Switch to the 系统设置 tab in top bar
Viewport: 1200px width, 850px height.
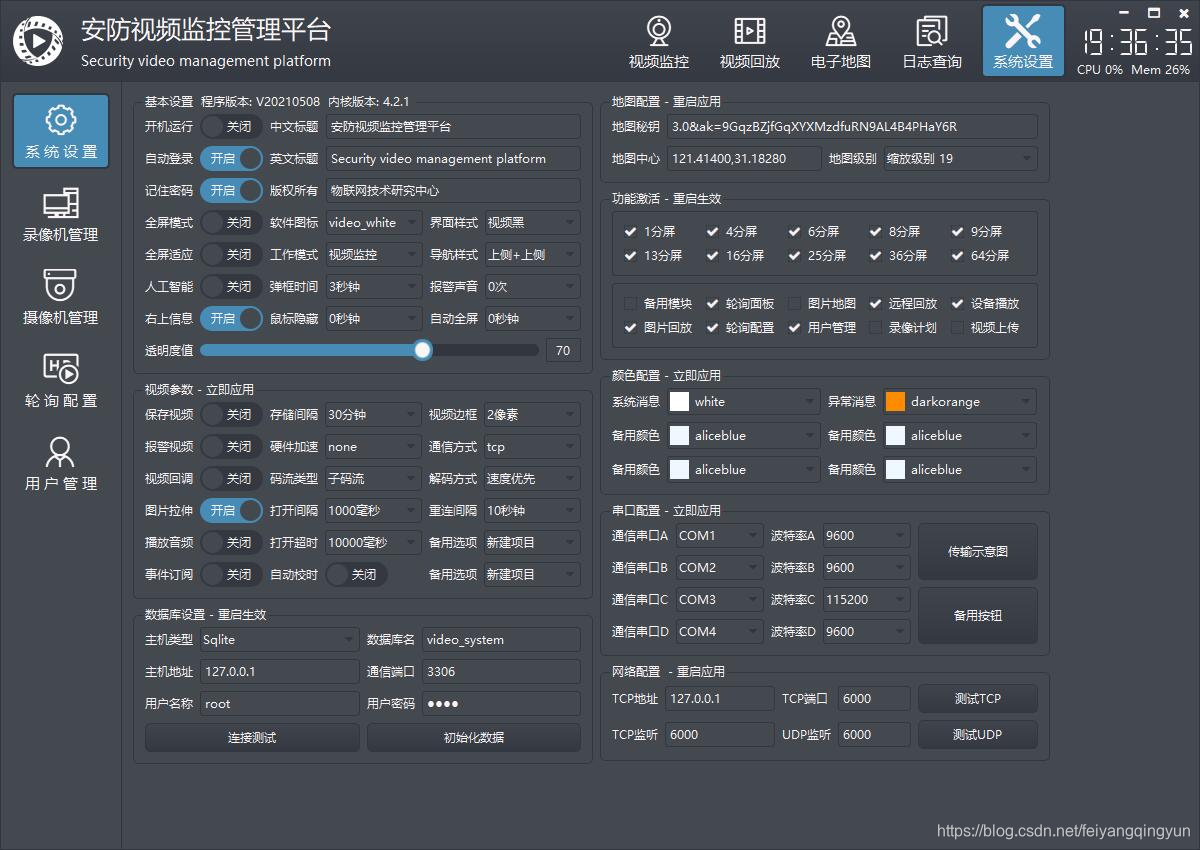(x=1022, y=40)
